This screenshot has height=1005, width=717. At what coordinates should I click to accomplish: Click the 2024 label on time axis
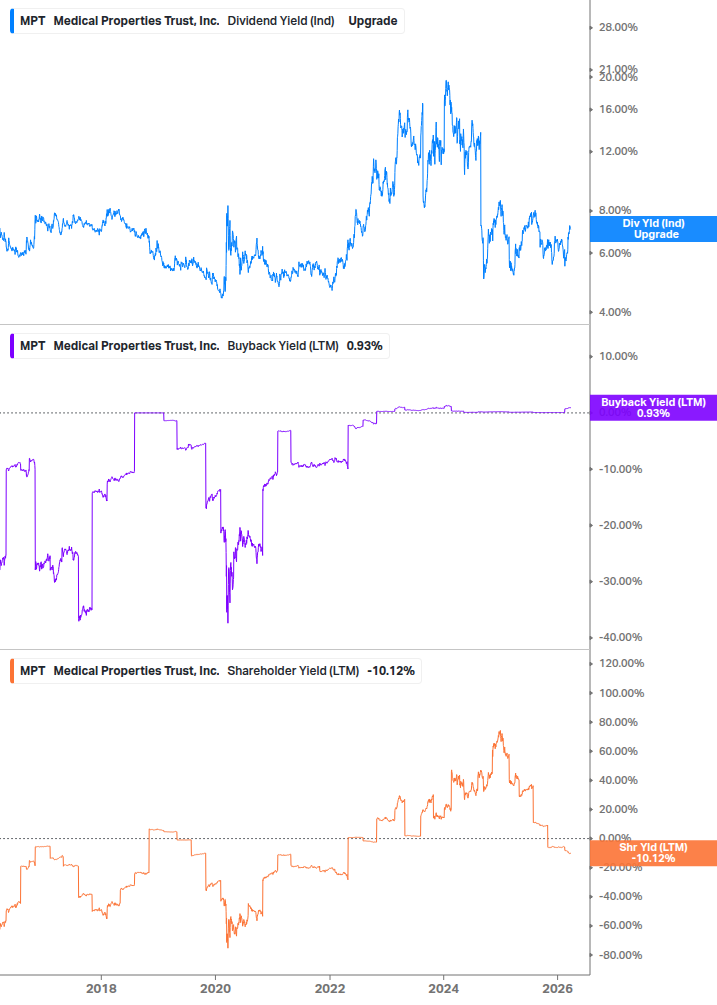click(x=443, y=988)
